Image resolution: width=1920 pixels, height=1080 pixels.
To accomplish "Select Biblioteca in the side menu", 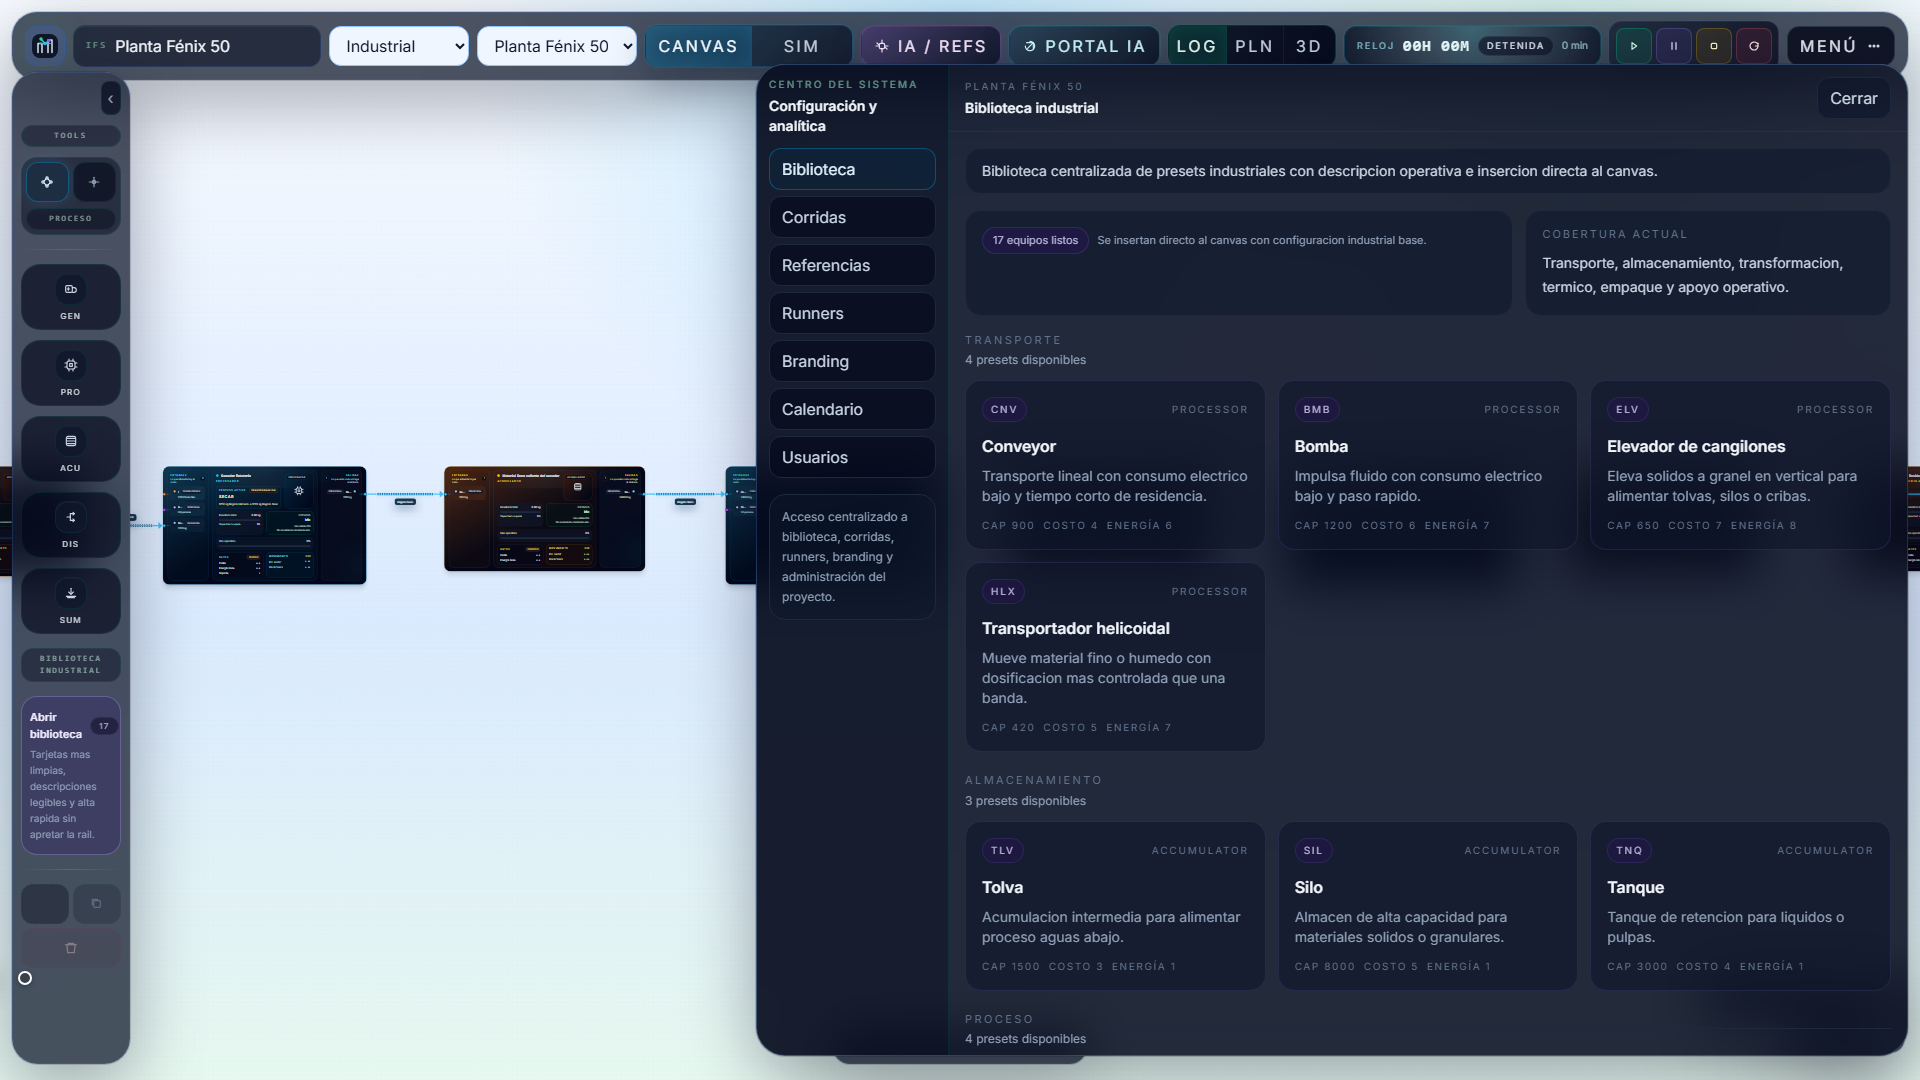I will (852, 169).
